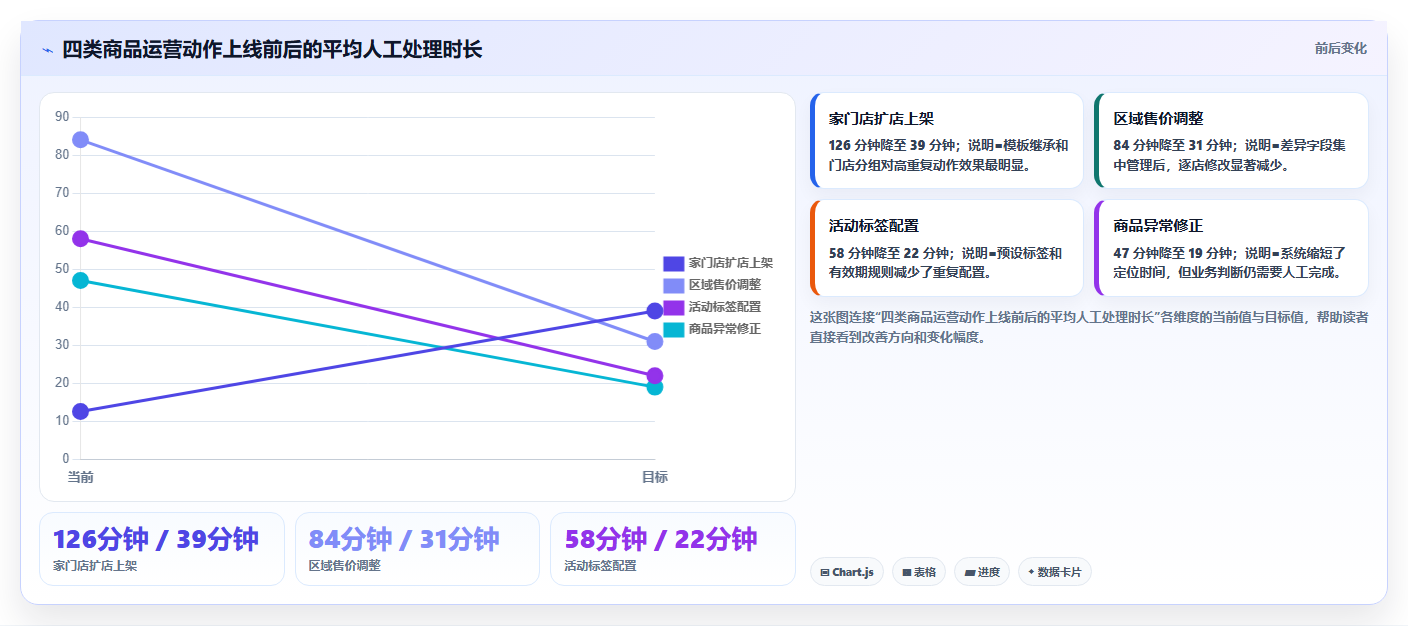The width and height of the screenshot is (1408, 626).
Task: Toggle 家门店扩店上架 legend color box
Action: pyautogui.click(x=673, y=263)
